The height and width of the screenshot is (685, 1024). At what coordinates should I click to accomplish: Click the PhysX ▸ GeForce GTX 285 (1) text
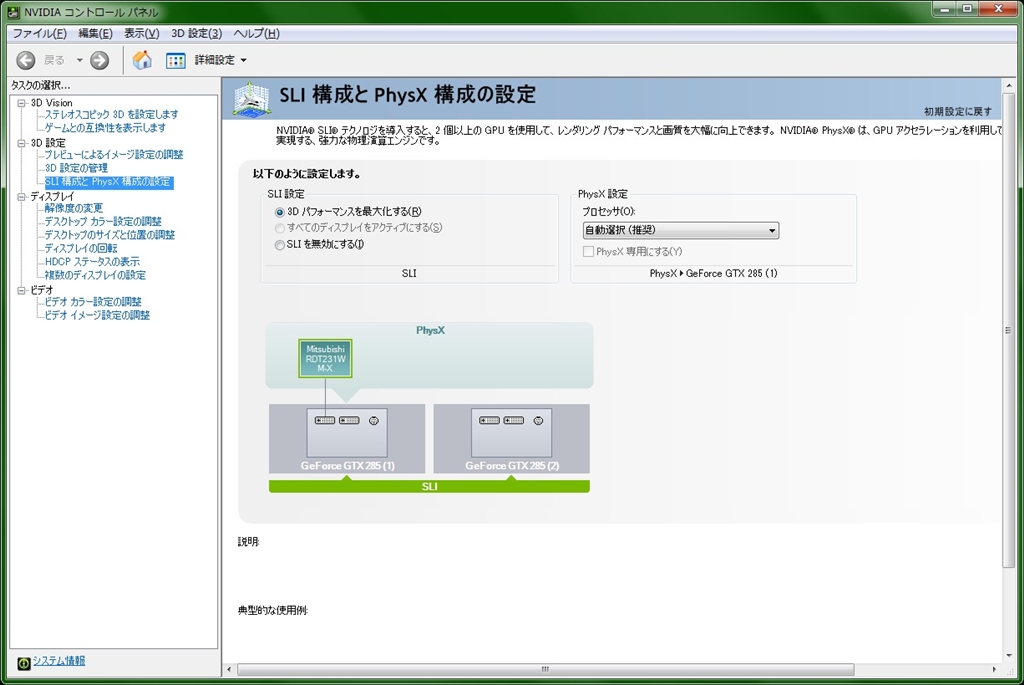click(x=713, y=274)
